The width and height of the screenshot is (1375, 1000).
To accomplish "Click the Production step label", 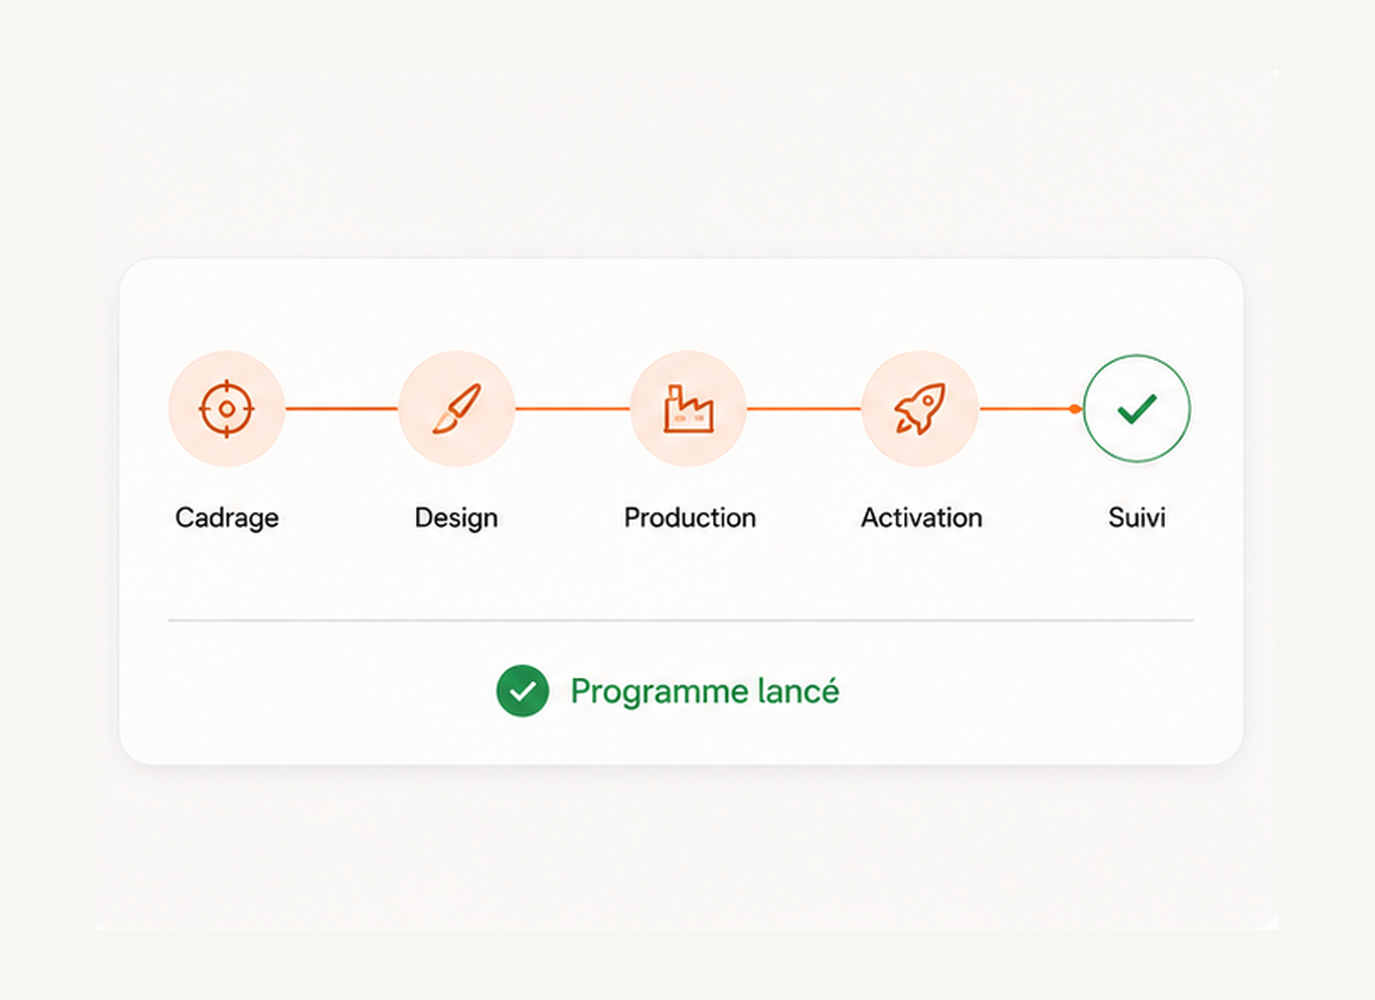I will (690, 518).
